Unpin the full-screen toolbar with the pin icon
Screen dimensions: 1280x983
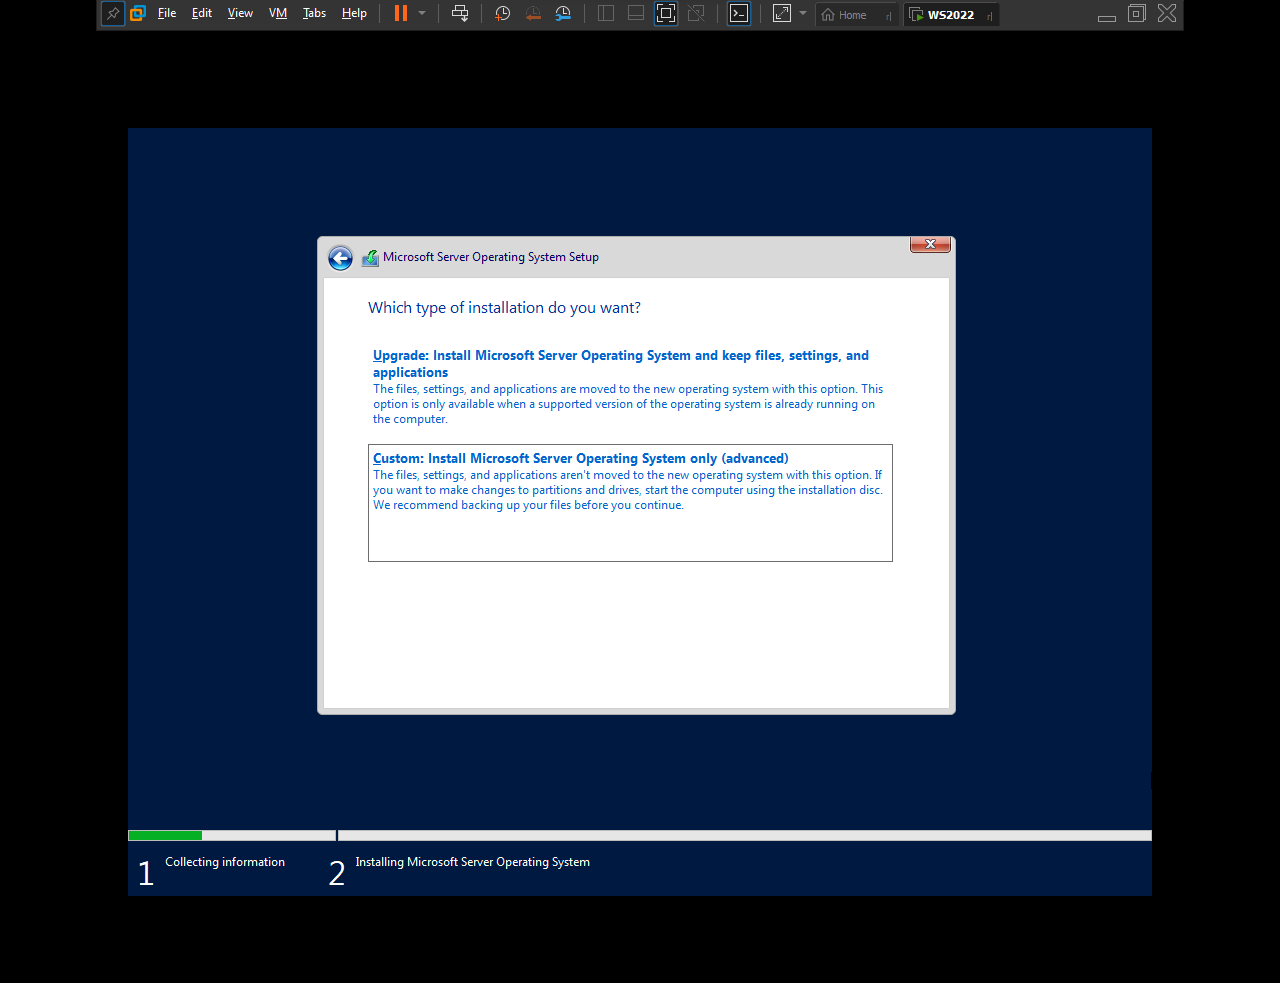113,14
